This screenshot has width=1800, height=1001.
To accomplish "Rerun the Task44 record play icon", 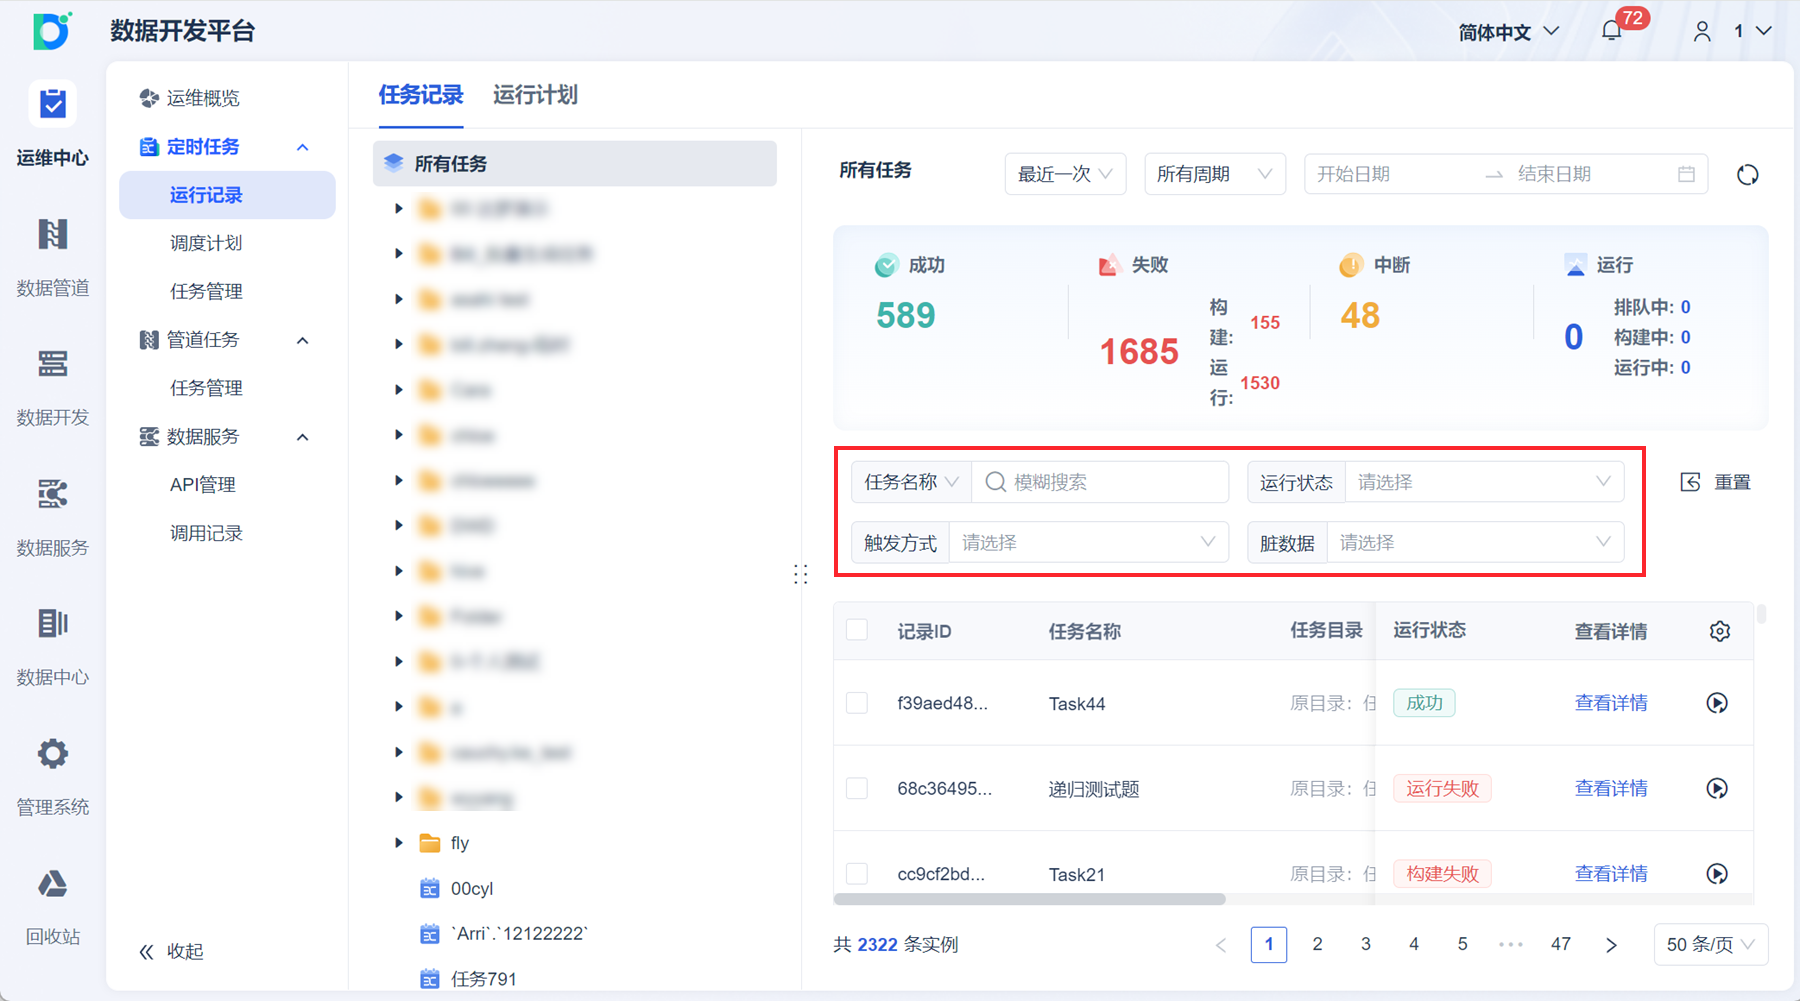I will point(1716,703).
